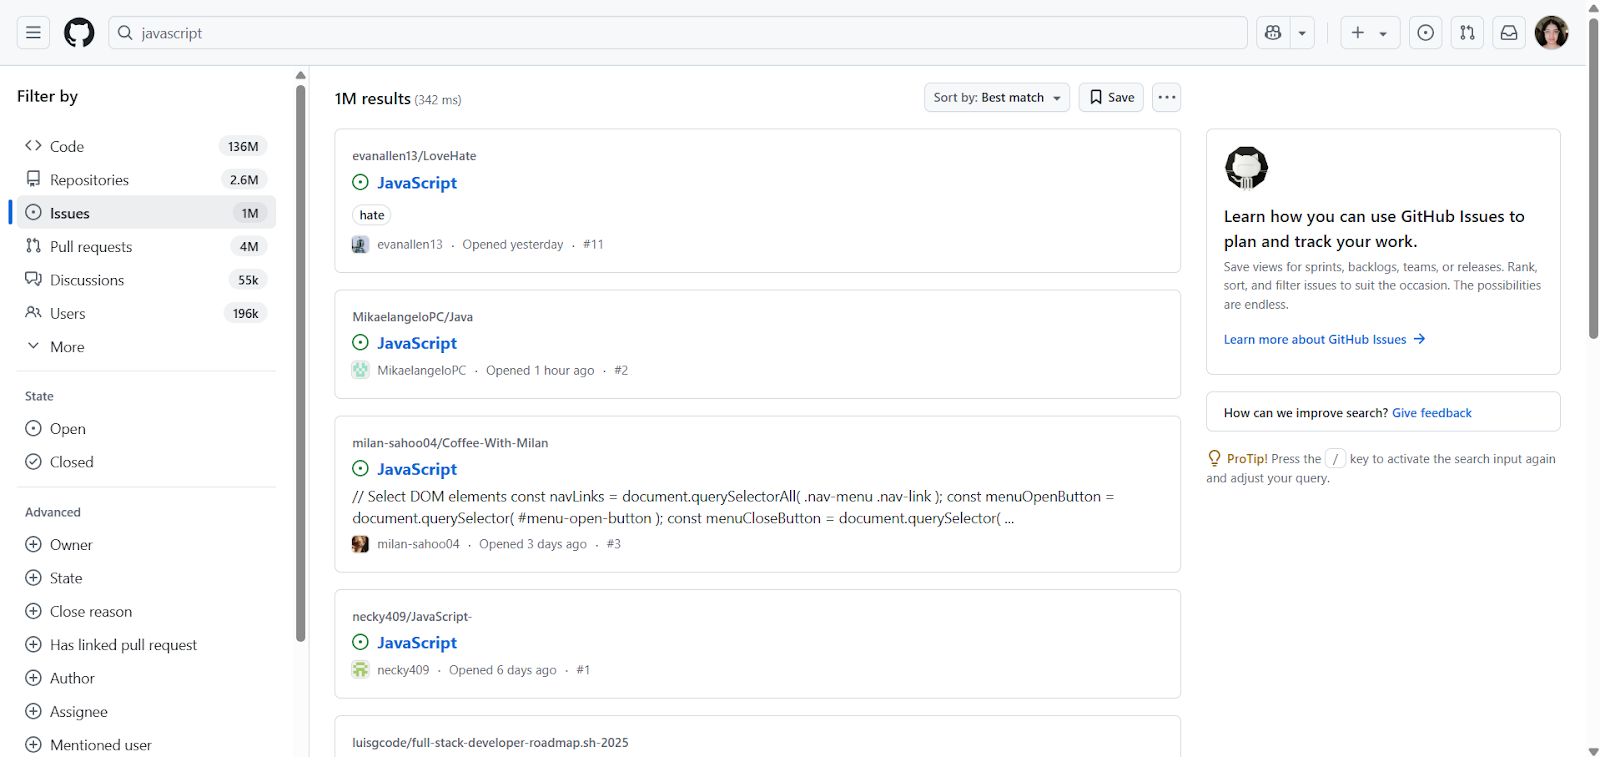This screenshot has width=1600, height=757.
Task: Open JavaScript issue in Coffee-With-Milan
Action: pyautogui.click(x=417, y=469)
